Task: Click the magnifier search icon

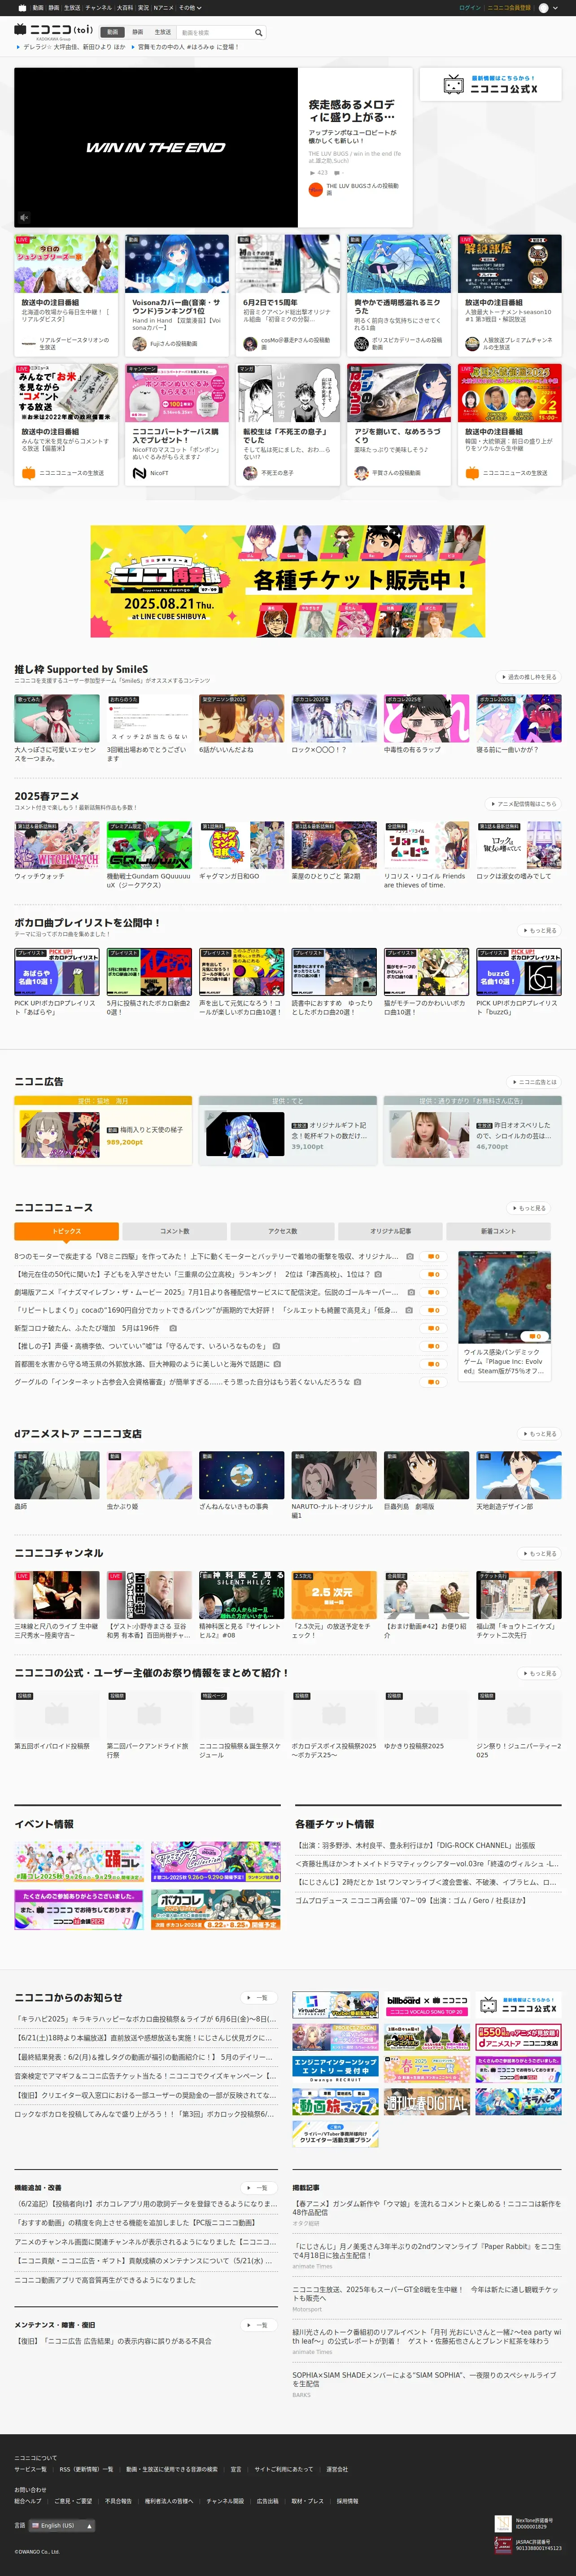Action: pyautogui.click(x=258, y=33)
